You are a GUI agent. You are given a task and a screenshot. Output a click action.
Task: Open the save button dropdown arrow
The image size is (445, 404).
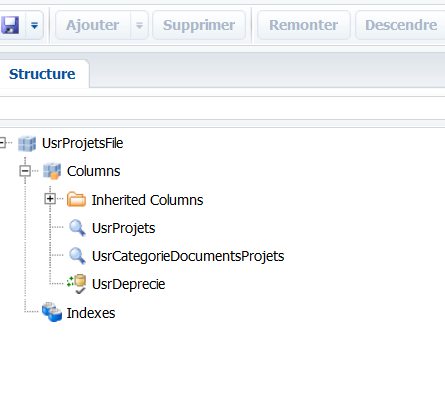[34, 25]
